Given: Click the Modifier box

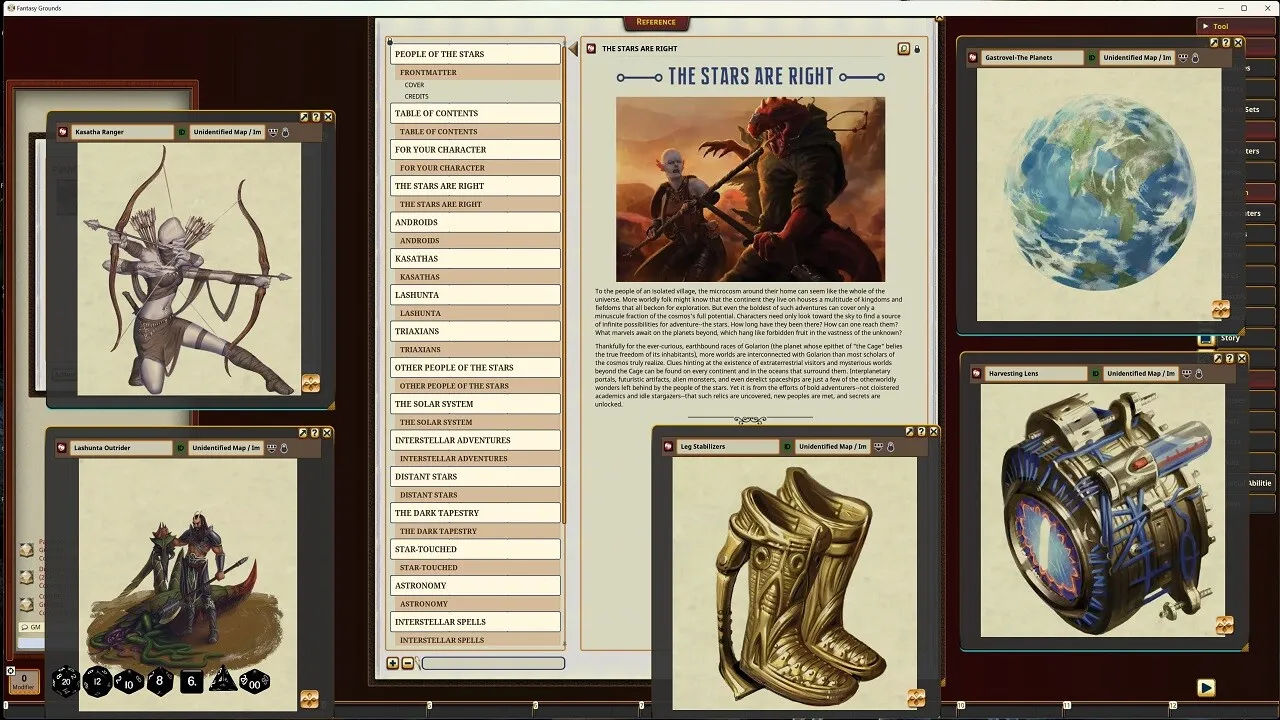Looking at the screenshot, I should click(24, 681).
